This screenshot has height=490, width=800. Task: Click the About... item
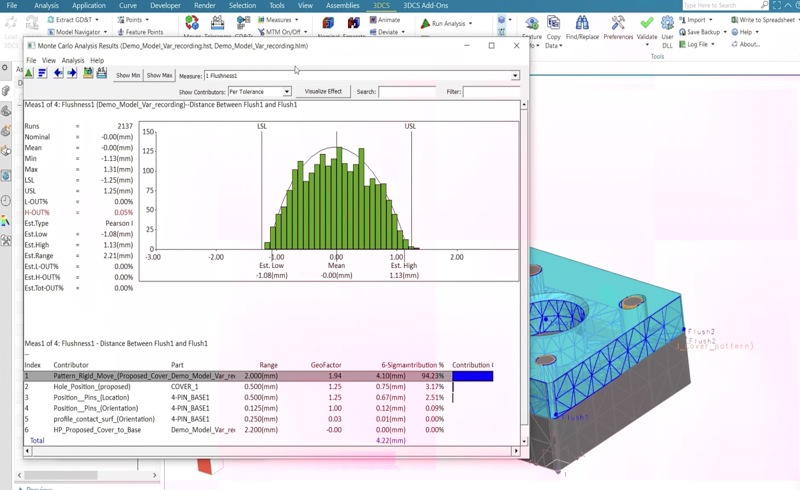(746, 44)
